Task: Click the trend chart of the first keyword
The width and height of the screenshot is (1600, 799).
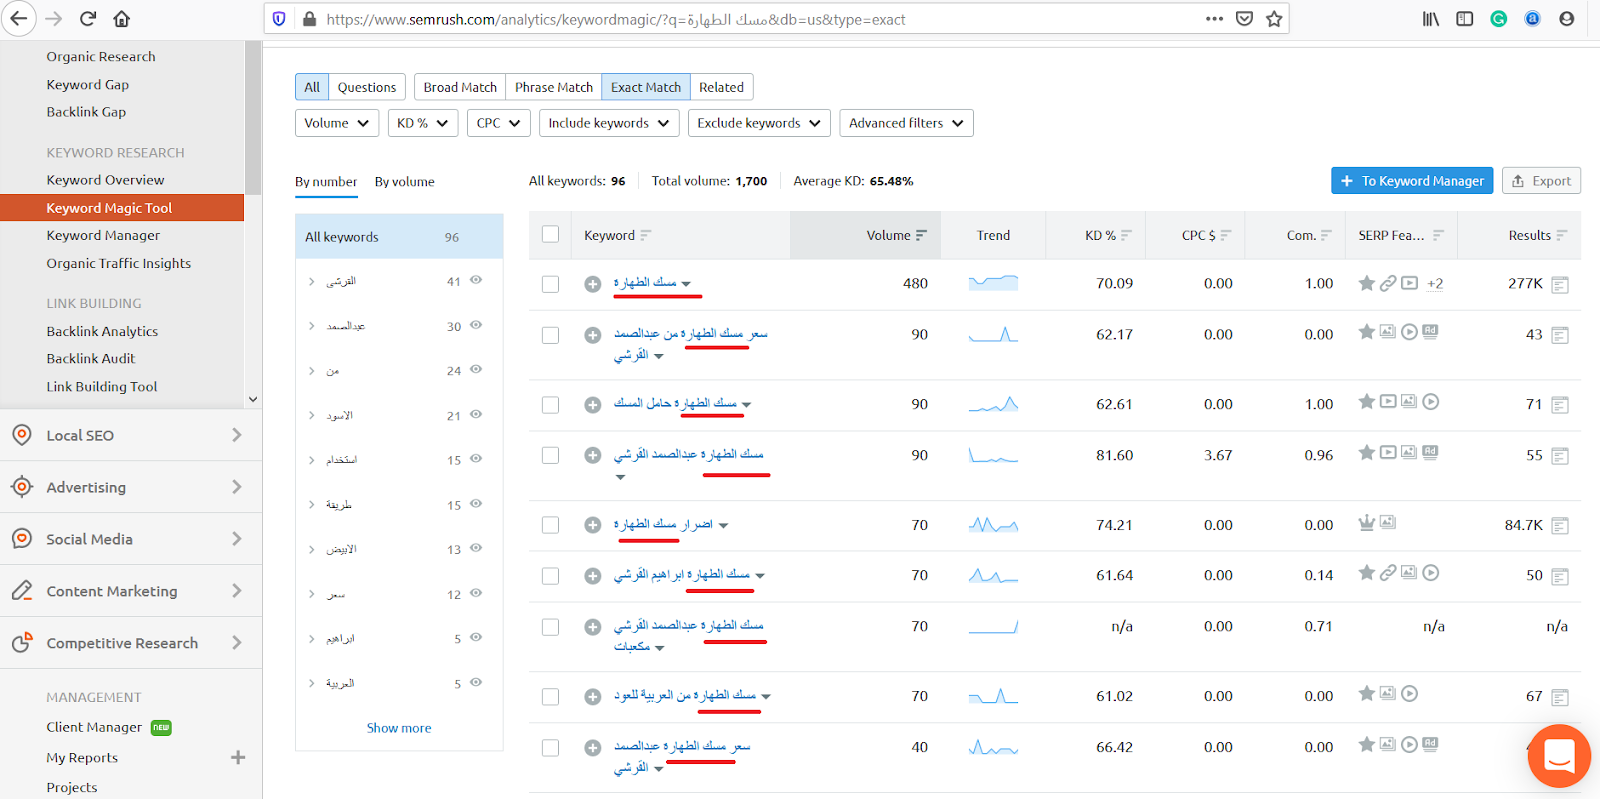Action: 993,283
